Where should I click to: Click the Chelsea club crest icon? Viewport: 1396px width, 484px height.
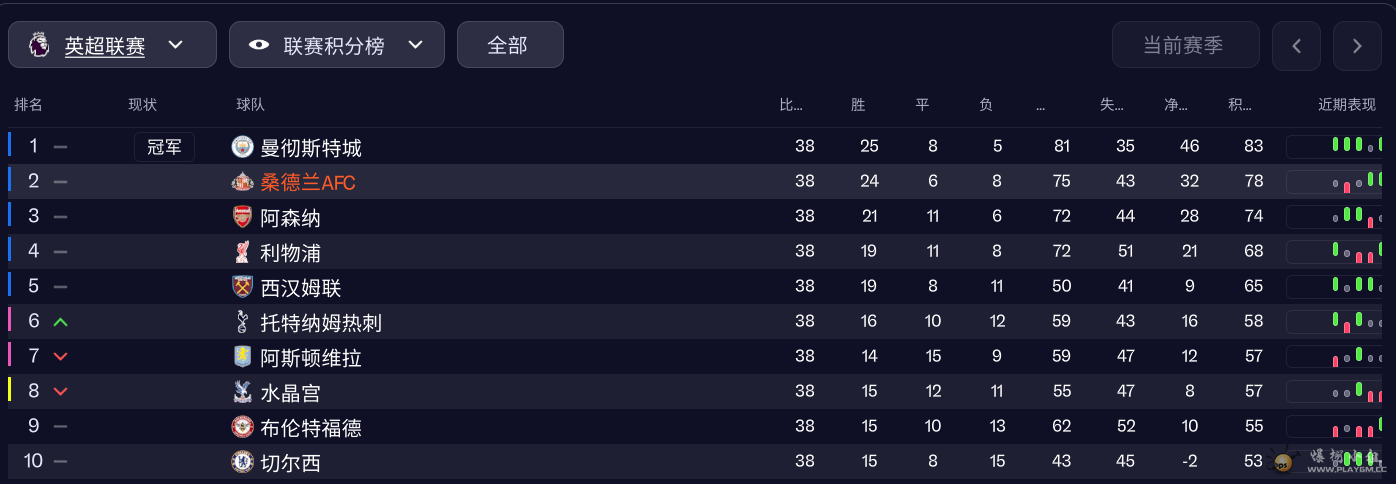click(x=242, y=462)
